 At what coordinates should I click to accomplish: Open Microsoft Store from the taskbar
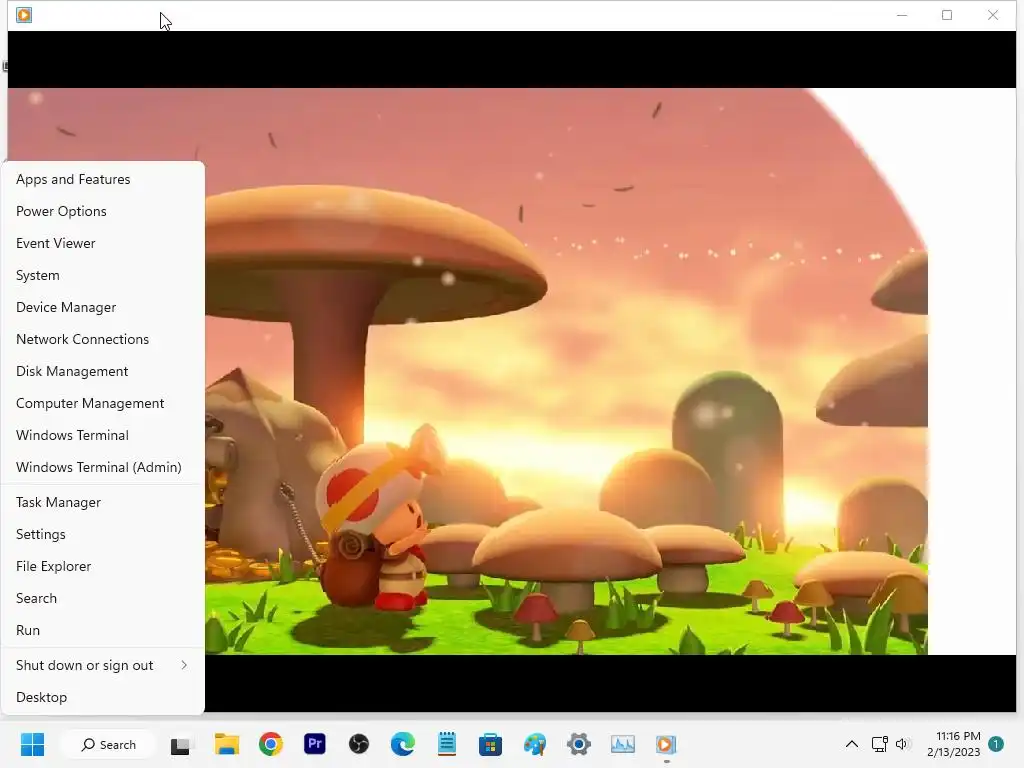tap(490, 744)
